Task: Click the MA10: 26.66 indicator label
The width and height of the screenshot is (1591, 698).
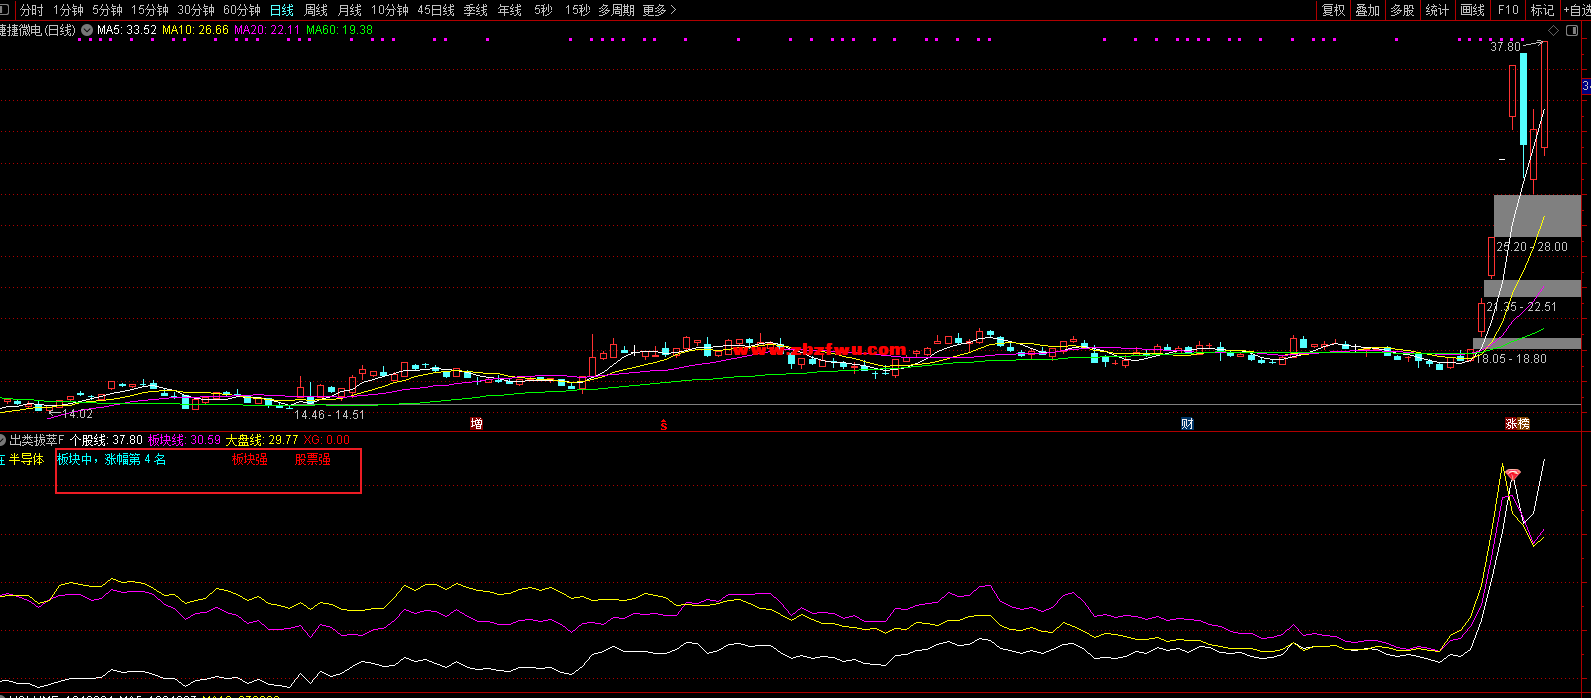Action: click(196, 30)
